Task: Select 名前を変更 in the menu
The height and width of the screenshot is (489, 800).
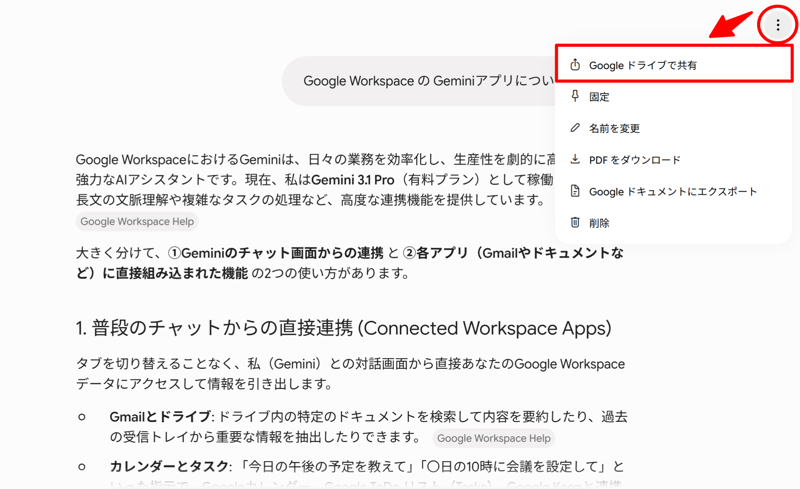Action: [x=673, y=128]
